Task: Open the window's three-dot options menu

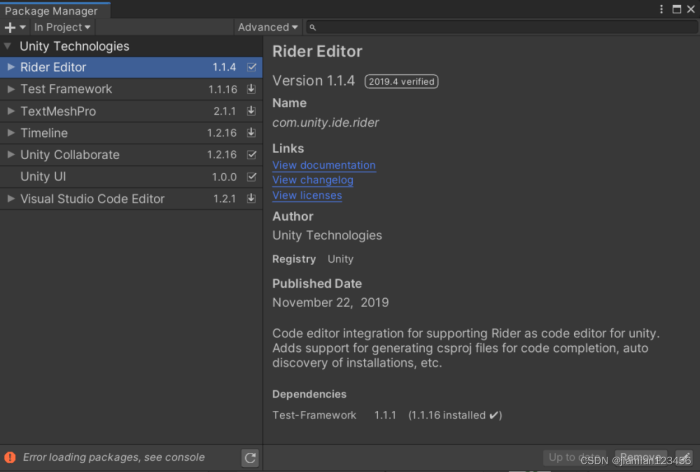Action: tap(661, 9)
